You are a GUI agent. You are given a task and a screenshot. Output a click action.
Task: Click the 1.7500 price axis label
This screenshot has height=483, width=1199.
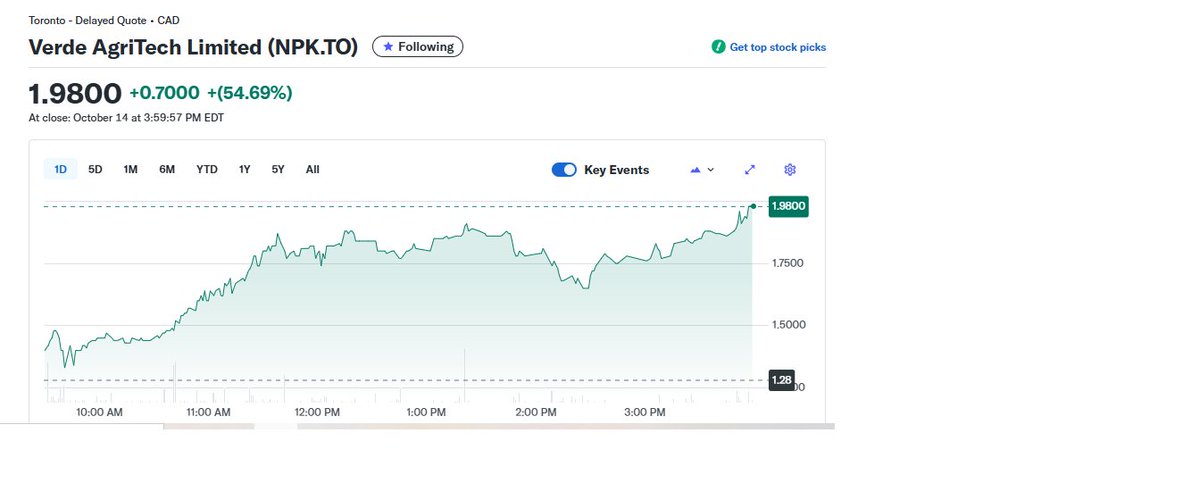tap(788, 264)
